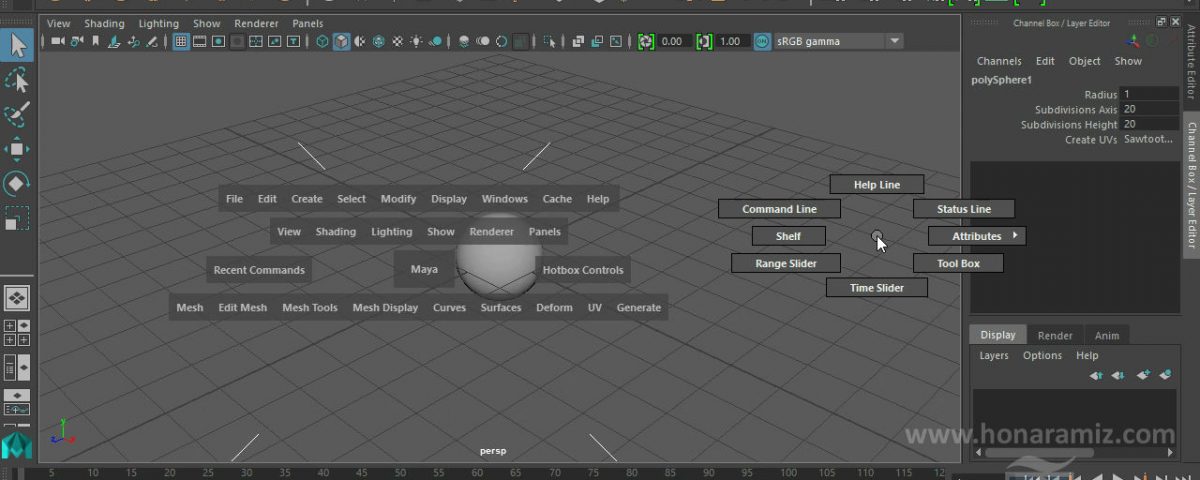Screen dimensions: 1200x480
Task: Toggle viewport shadows icon
Action: [x=435, y=41]
